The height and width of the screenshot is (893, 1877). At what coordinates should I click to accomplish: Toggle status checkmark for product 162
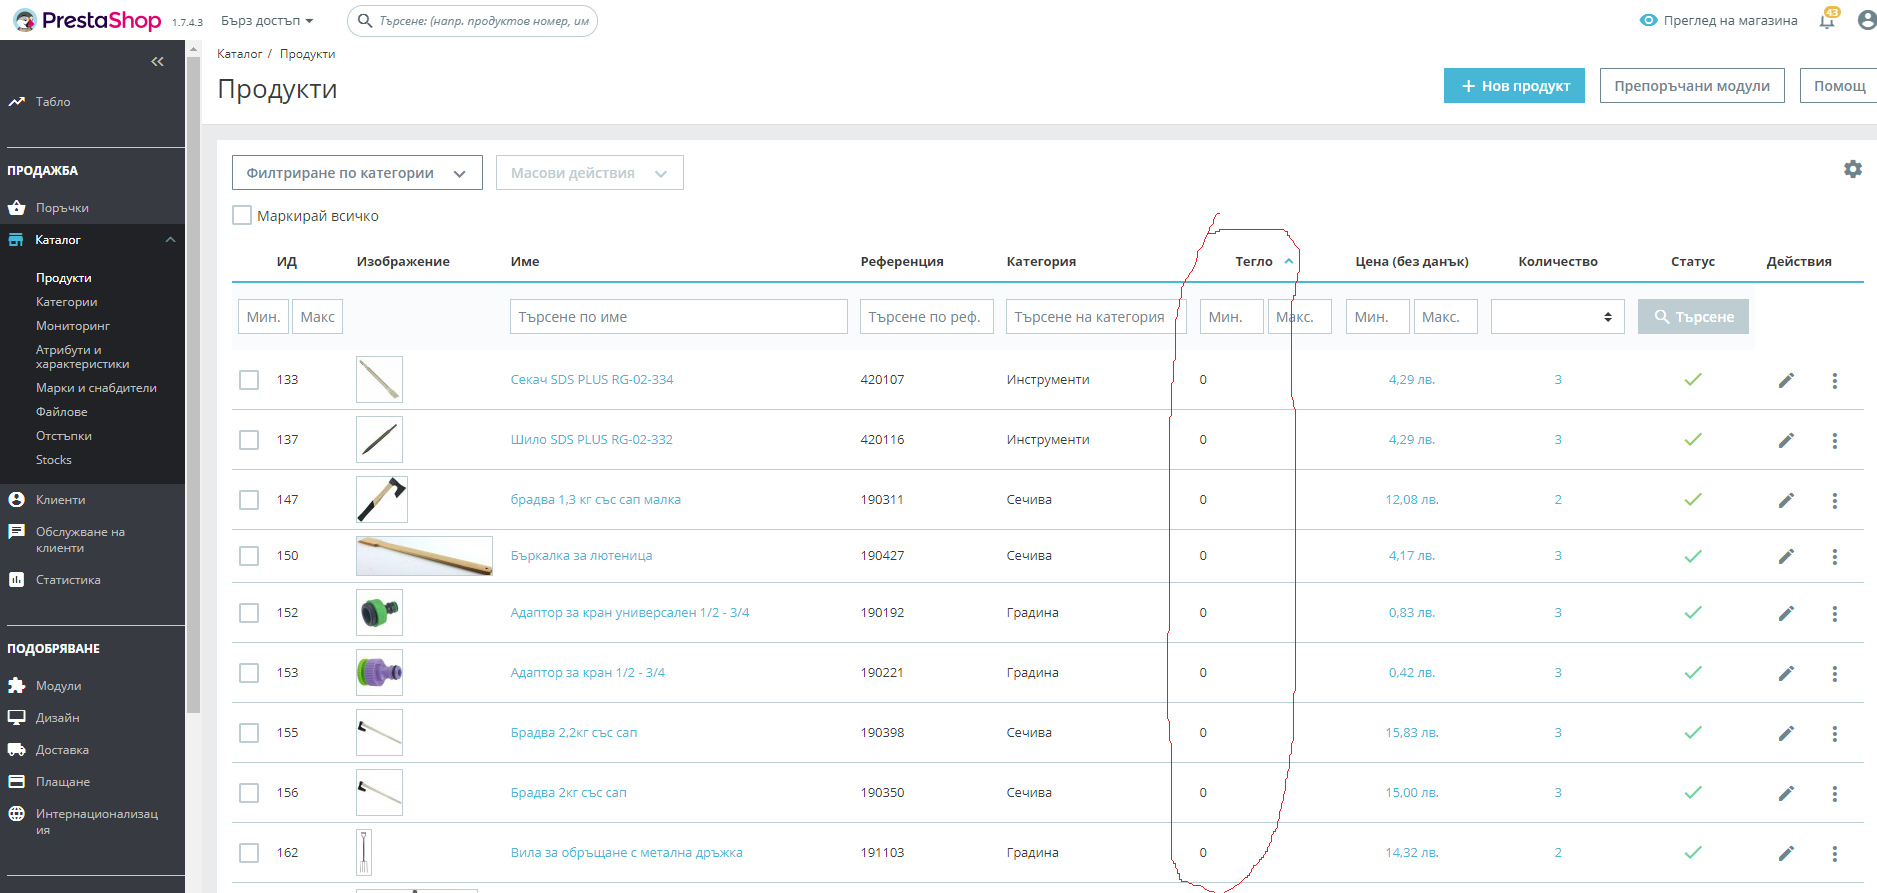(1693, 852)
